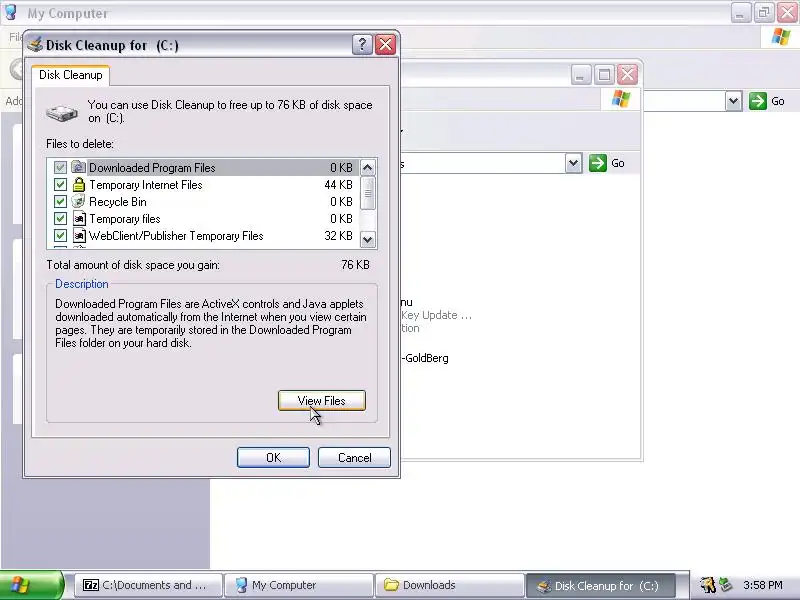Viewport: 800px width, 600px height.
Task: Click the Recycle Bin icon in list
Action: coord(79,201)
